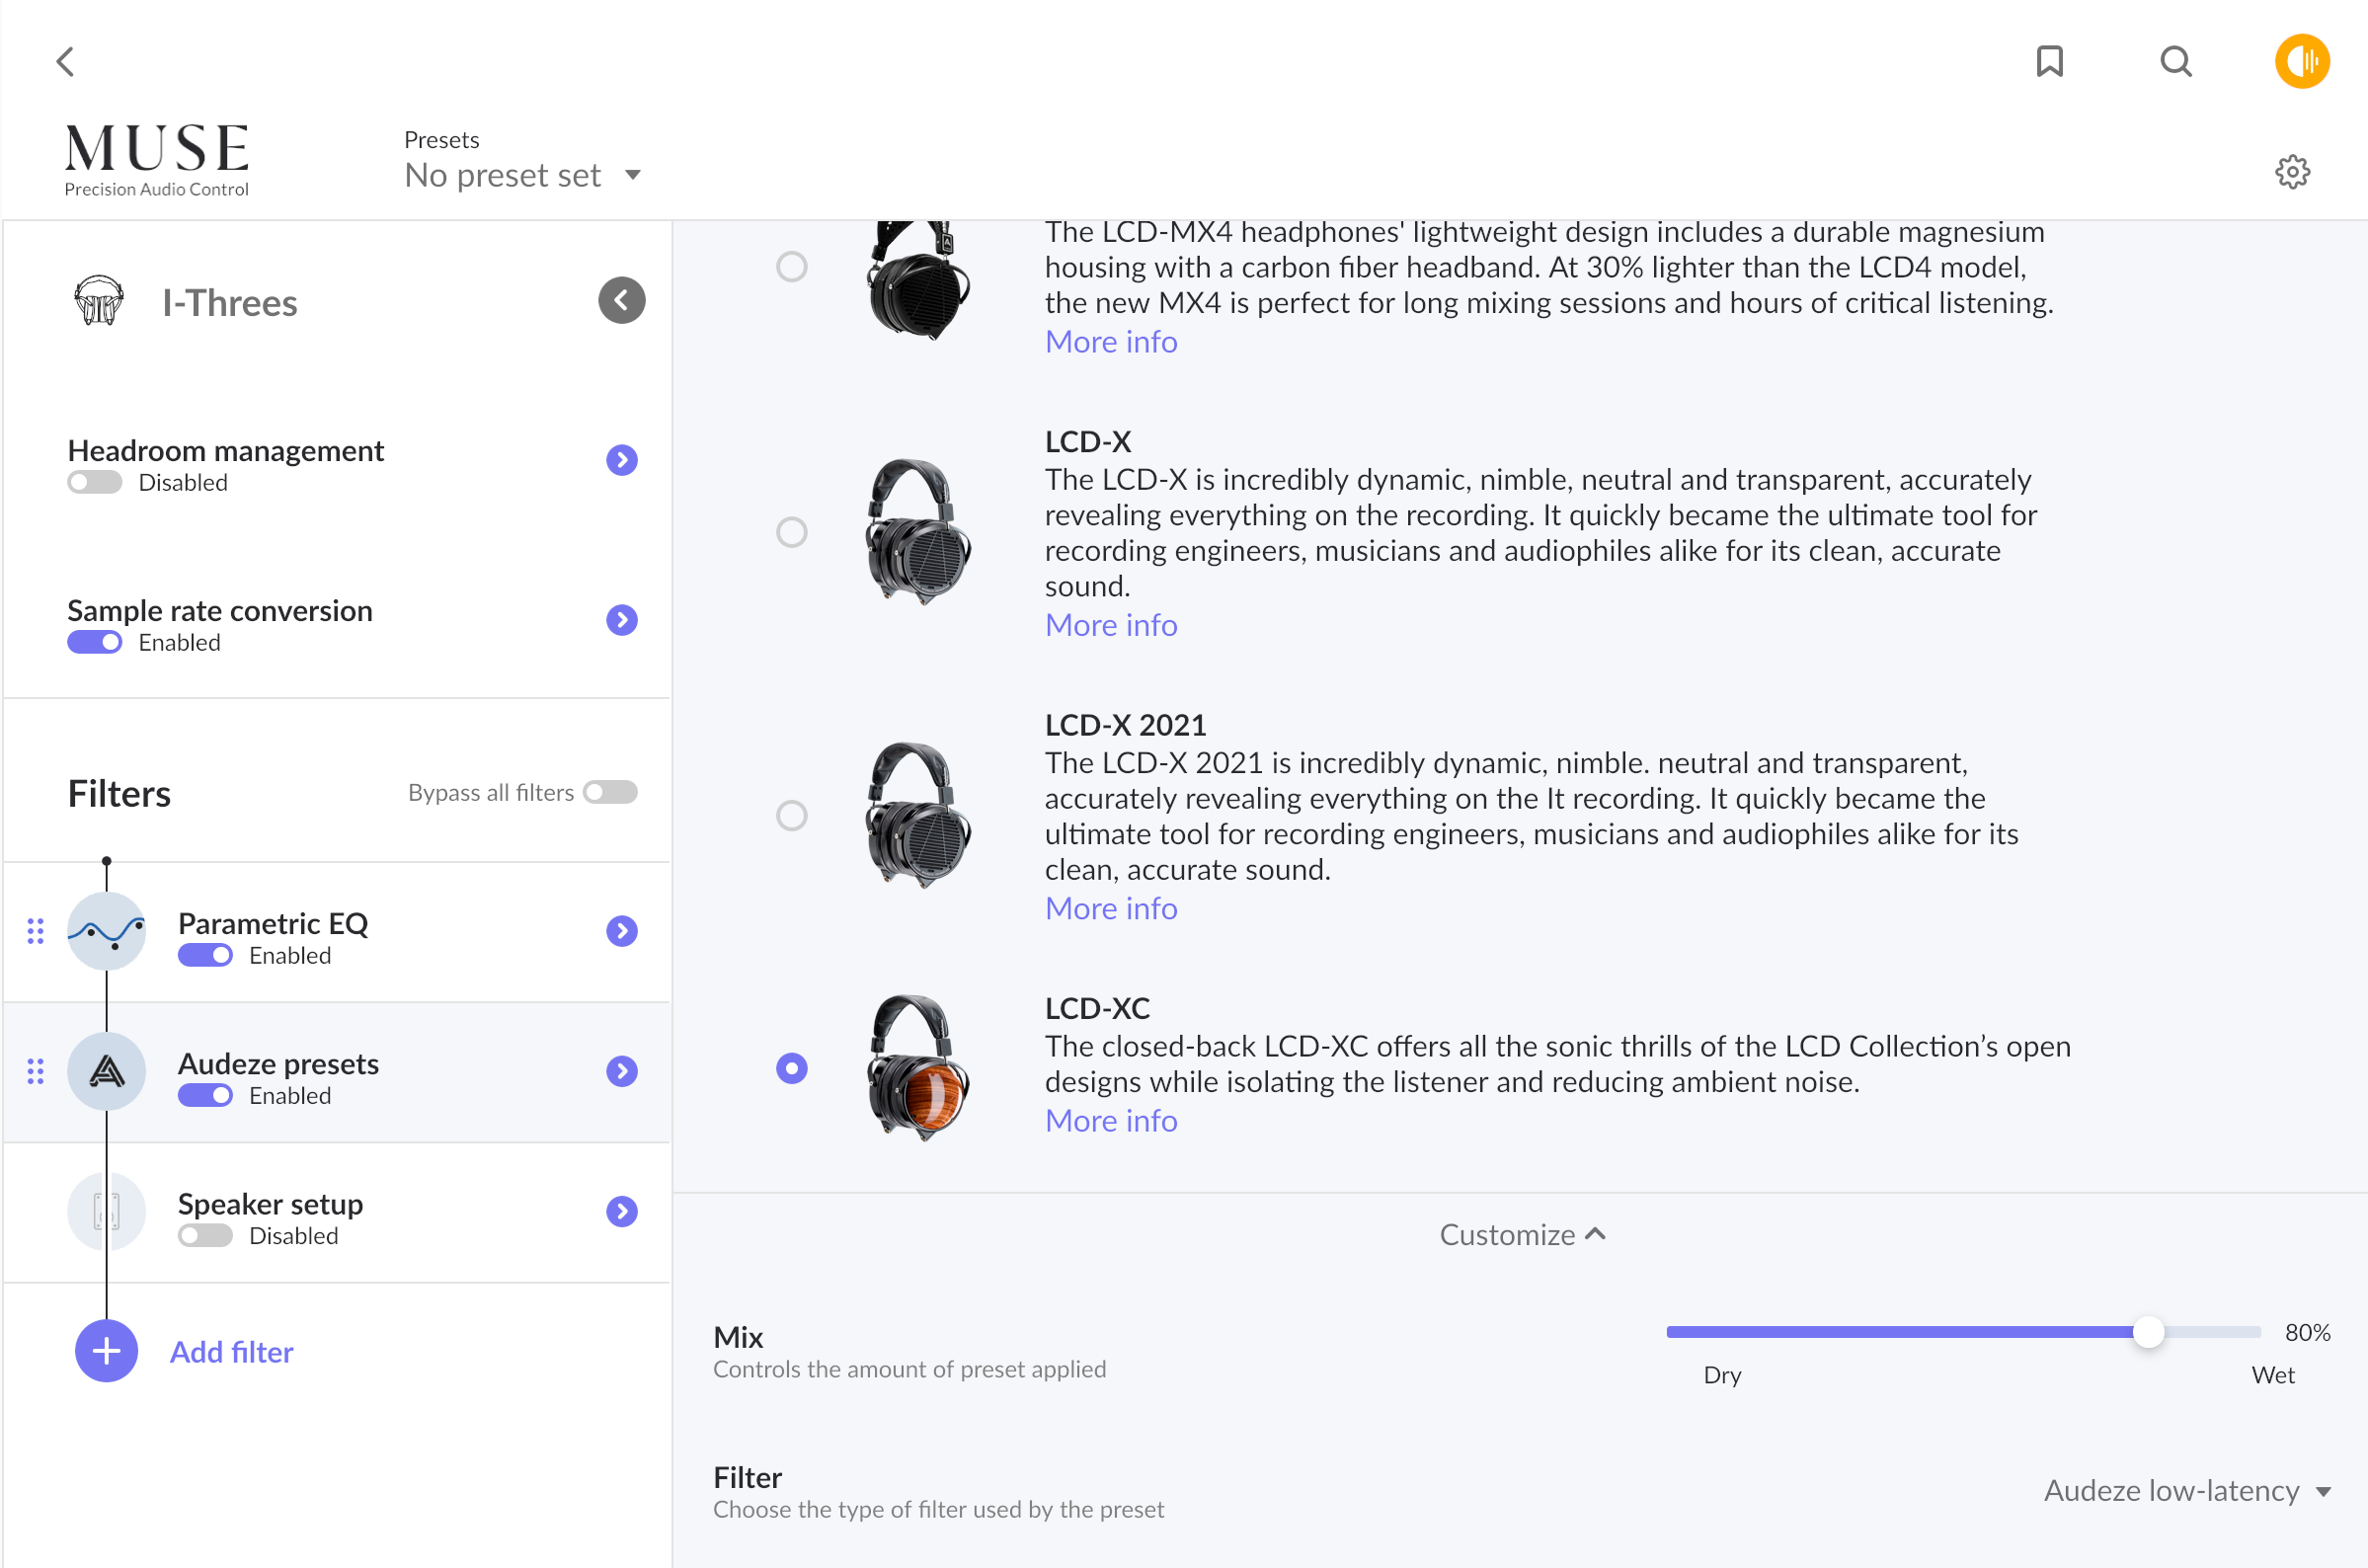Viewport: 2368px width, 1568px height.
Task: Click the 80% mix value
Action: point(2307,1332)
